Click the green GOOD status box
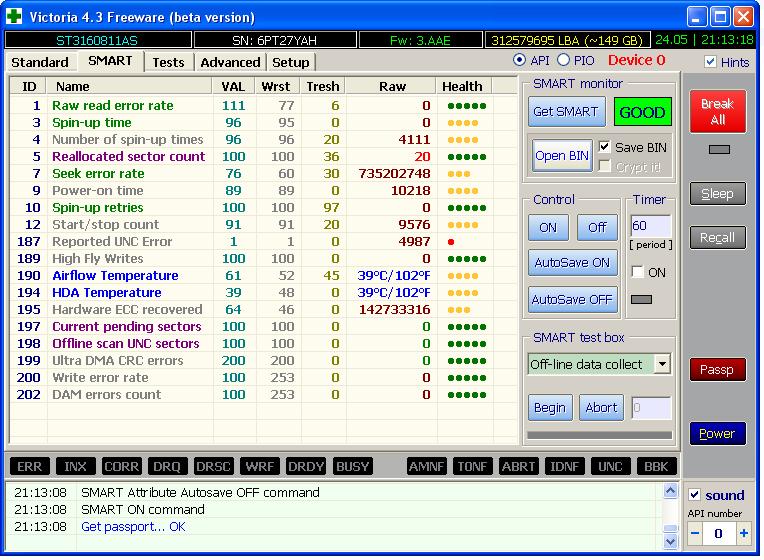Image resolution: width=764 pixels, height=560 pixels. coord(642,112)
